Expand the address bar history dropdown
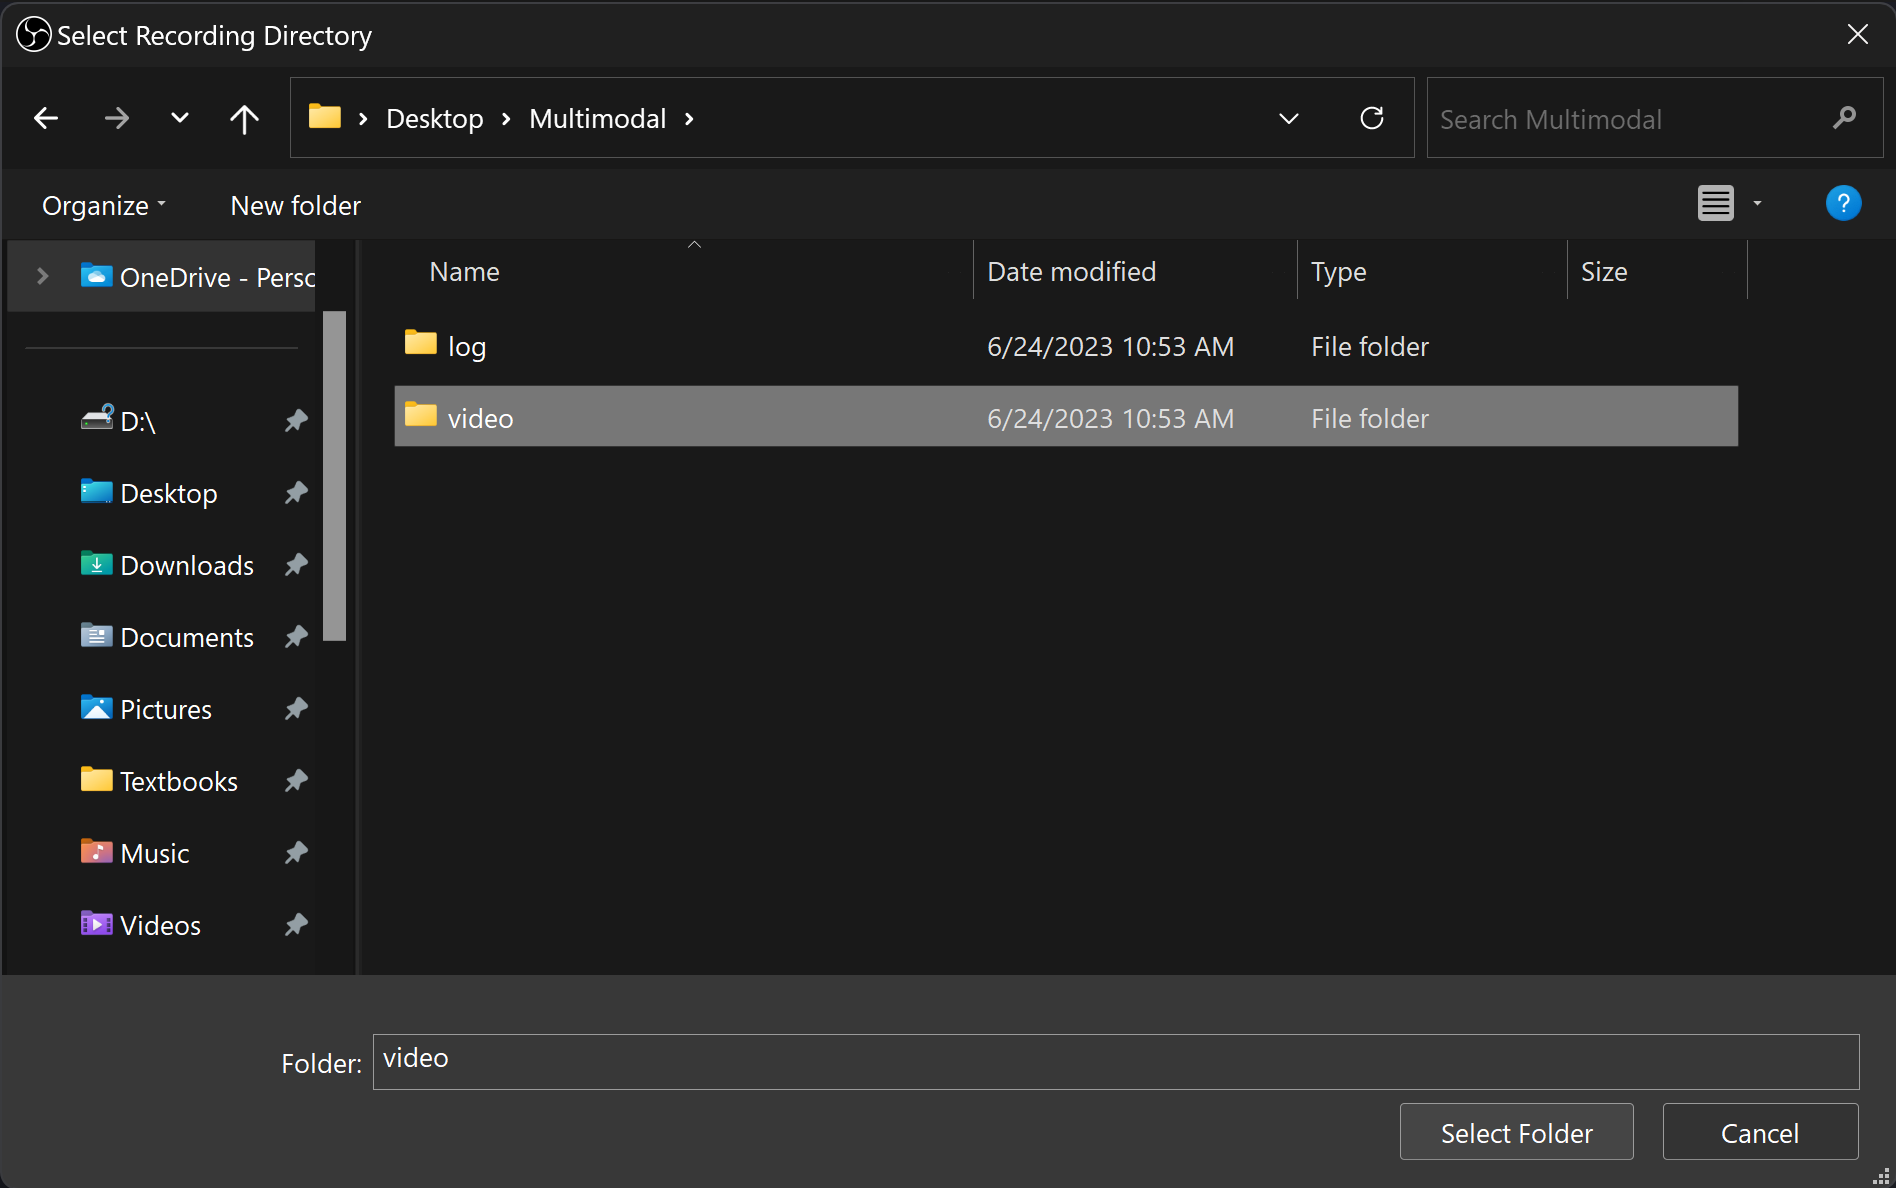This screenshot has width=1896, height=1188. click(1288, 119)
